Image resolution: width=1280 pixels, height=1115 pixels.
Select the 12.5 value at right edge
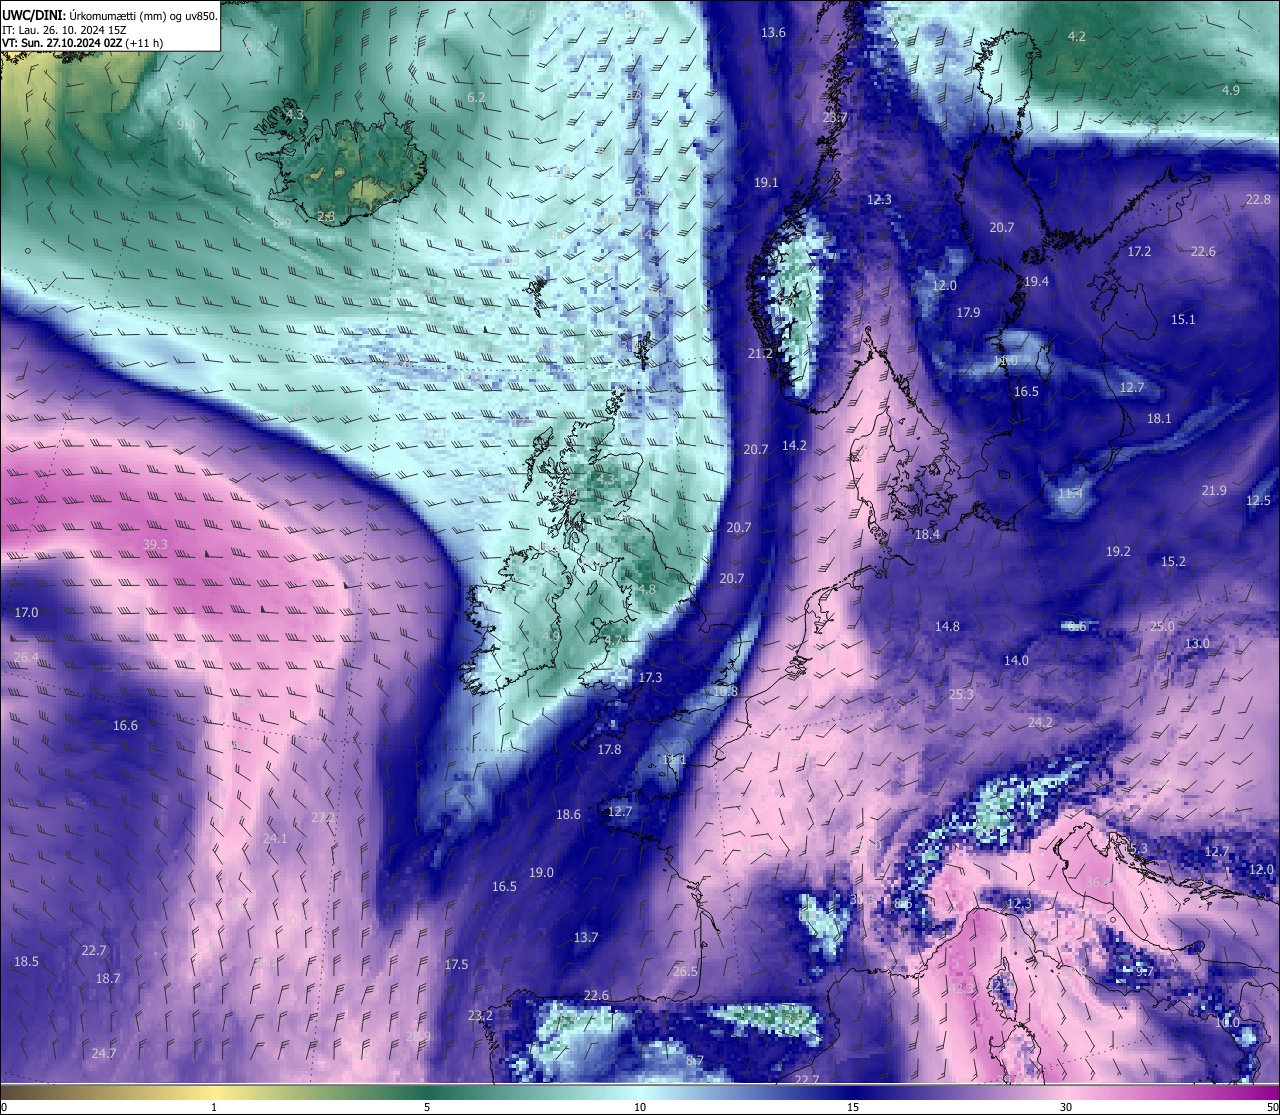point(1258,501)
